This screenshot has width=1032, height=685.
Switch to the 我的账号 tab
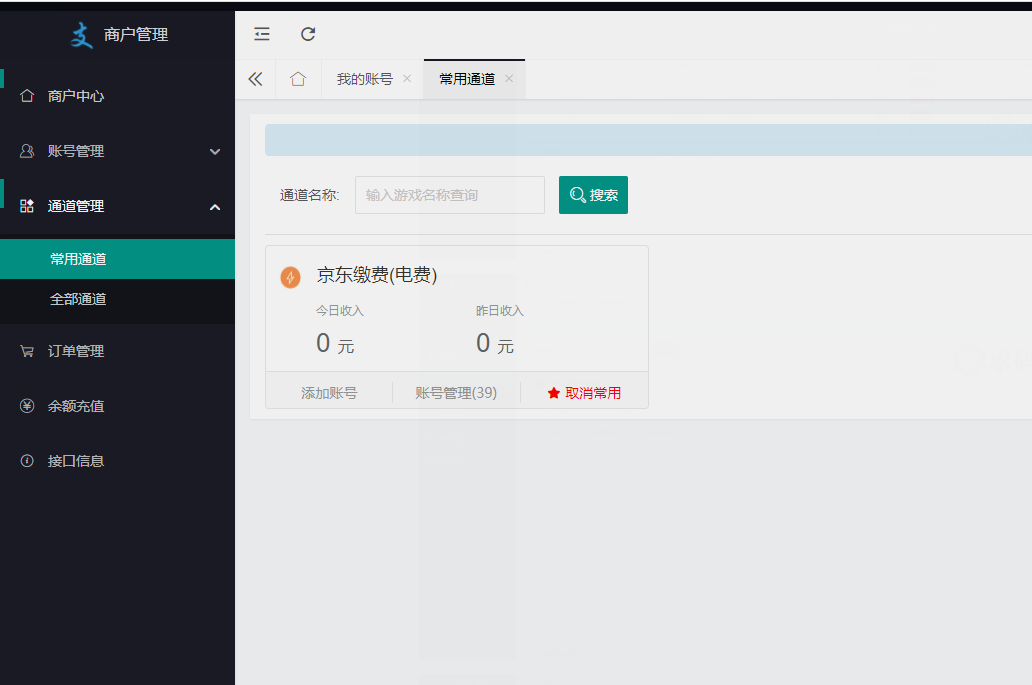click(364, 79)
